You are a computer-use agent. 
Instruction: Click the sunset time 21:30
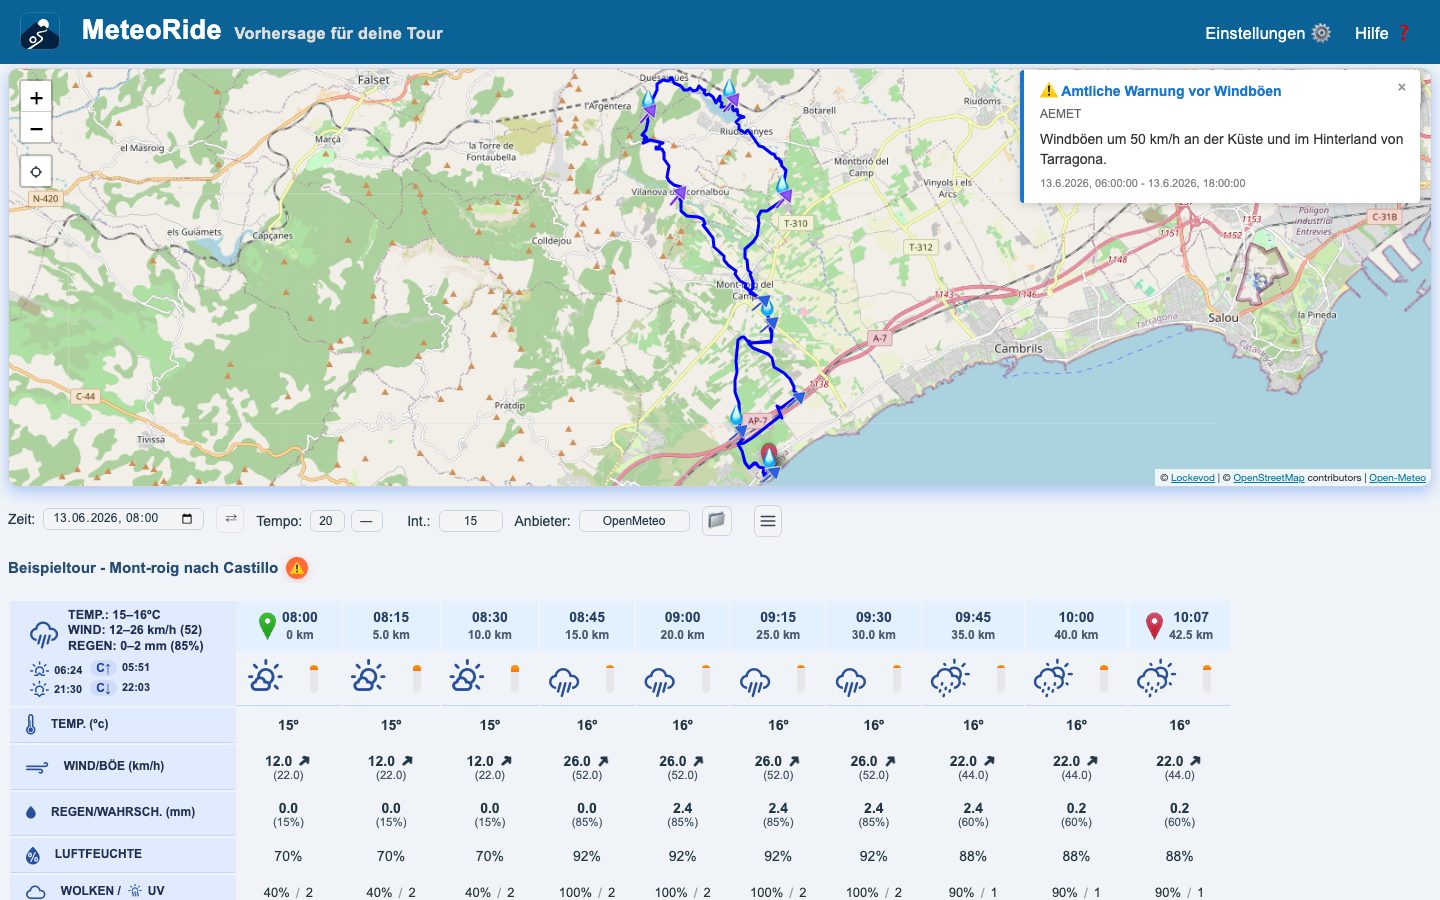point(68,689)
